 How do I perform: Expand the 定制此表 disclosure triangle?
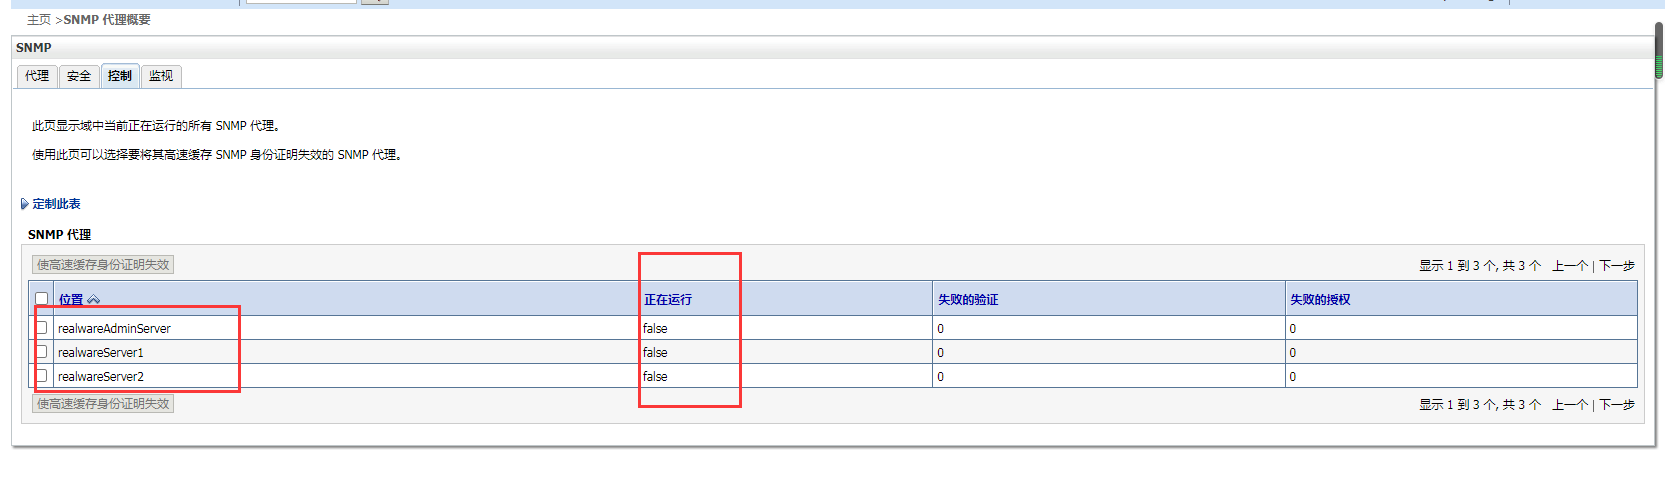24,204
